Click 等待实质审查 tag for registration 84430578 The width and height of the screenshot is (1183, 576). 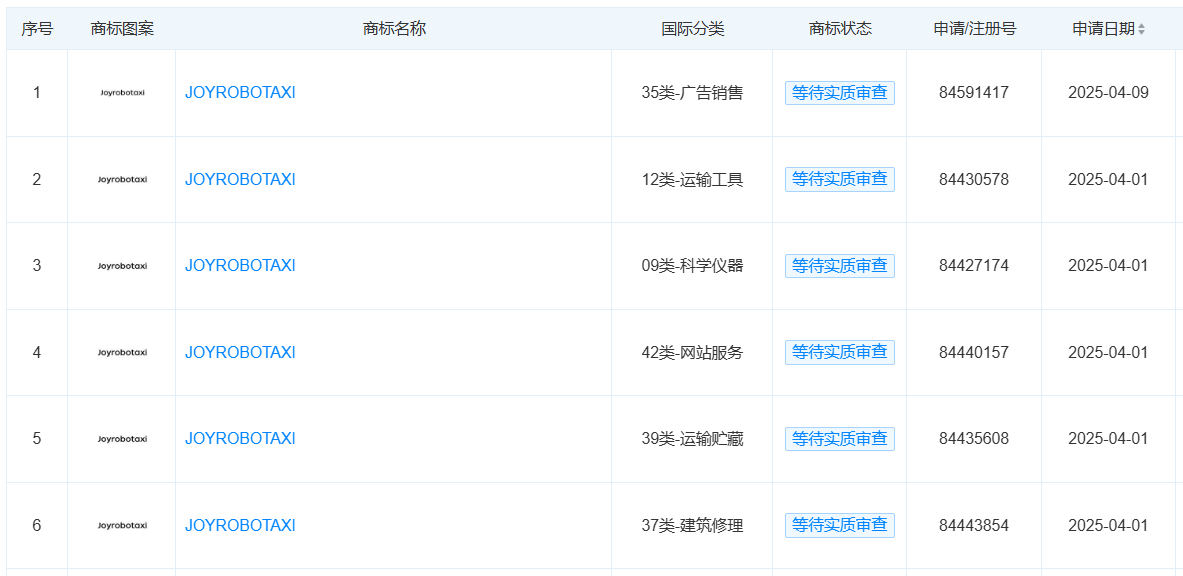coord(840,180)
